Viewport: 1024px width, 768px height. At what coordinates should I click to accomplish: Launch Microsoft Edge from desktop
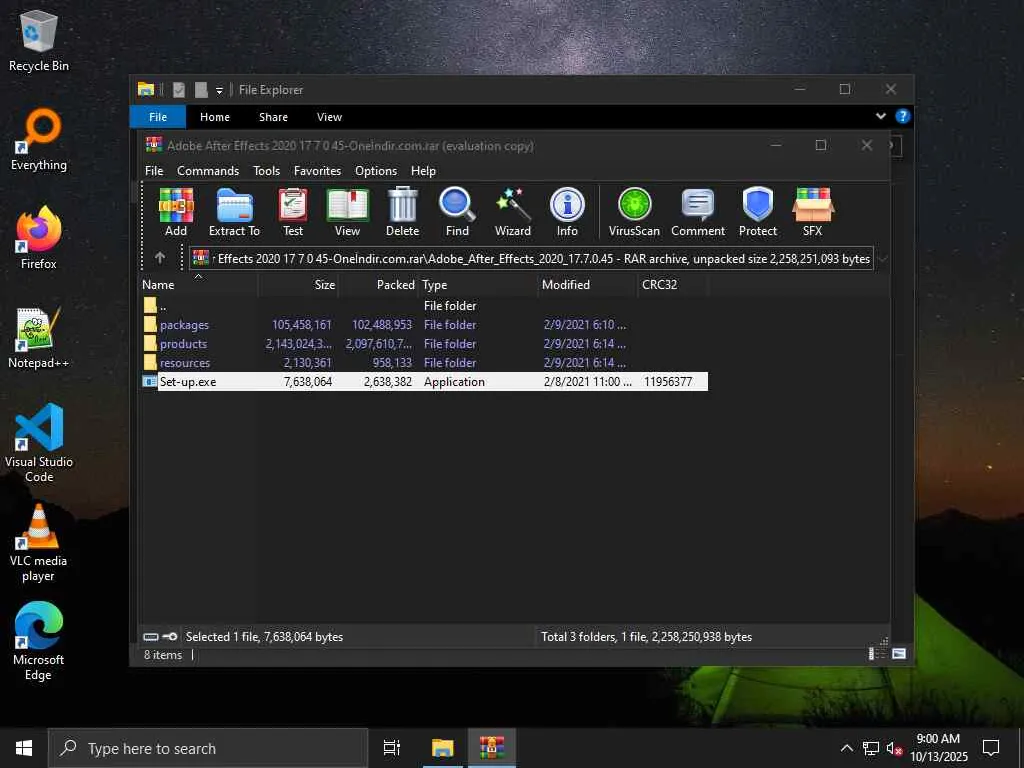[39, 642]
